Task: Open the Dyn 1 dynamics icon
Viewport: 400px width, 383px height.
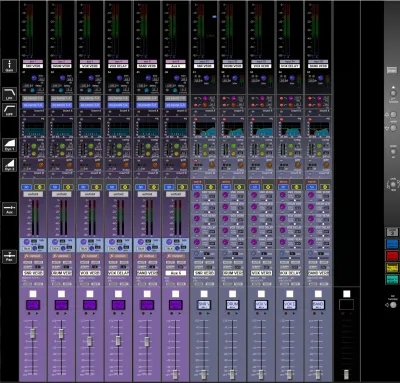Action: (10, 145)
